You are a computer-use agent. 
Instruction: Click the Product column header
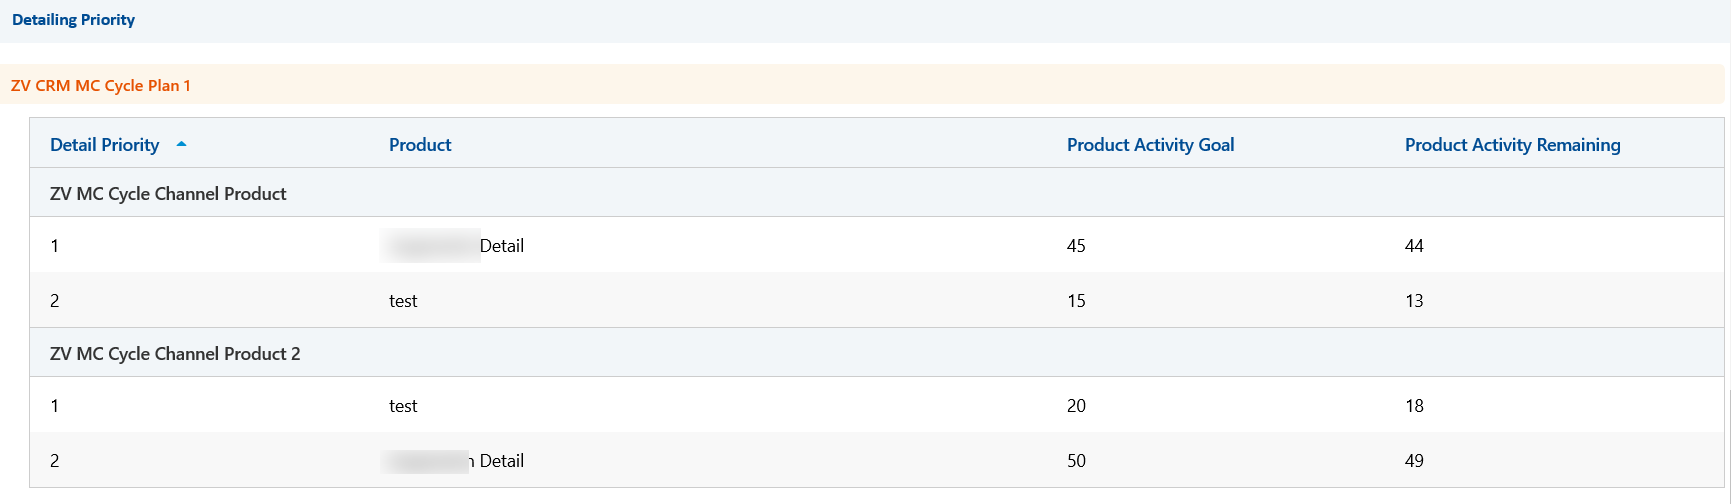click(420, 145)
